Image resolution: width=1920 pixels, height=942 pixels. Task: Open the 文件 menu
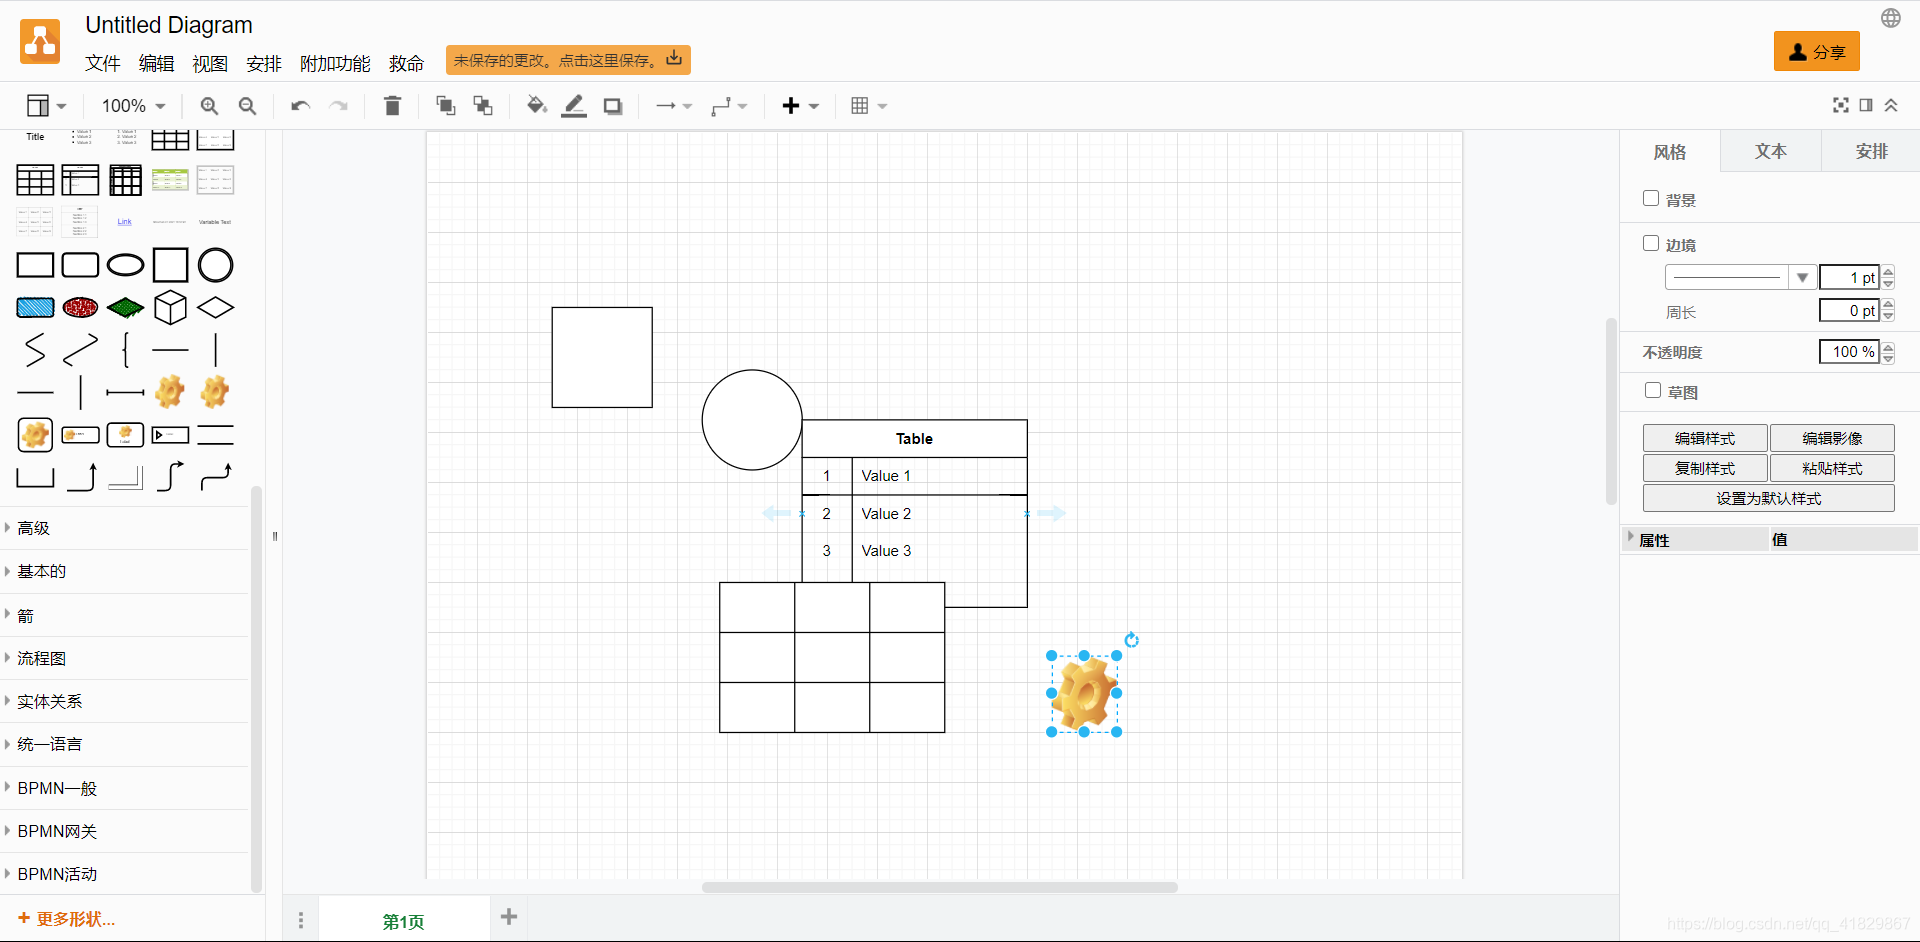(102, 64)
